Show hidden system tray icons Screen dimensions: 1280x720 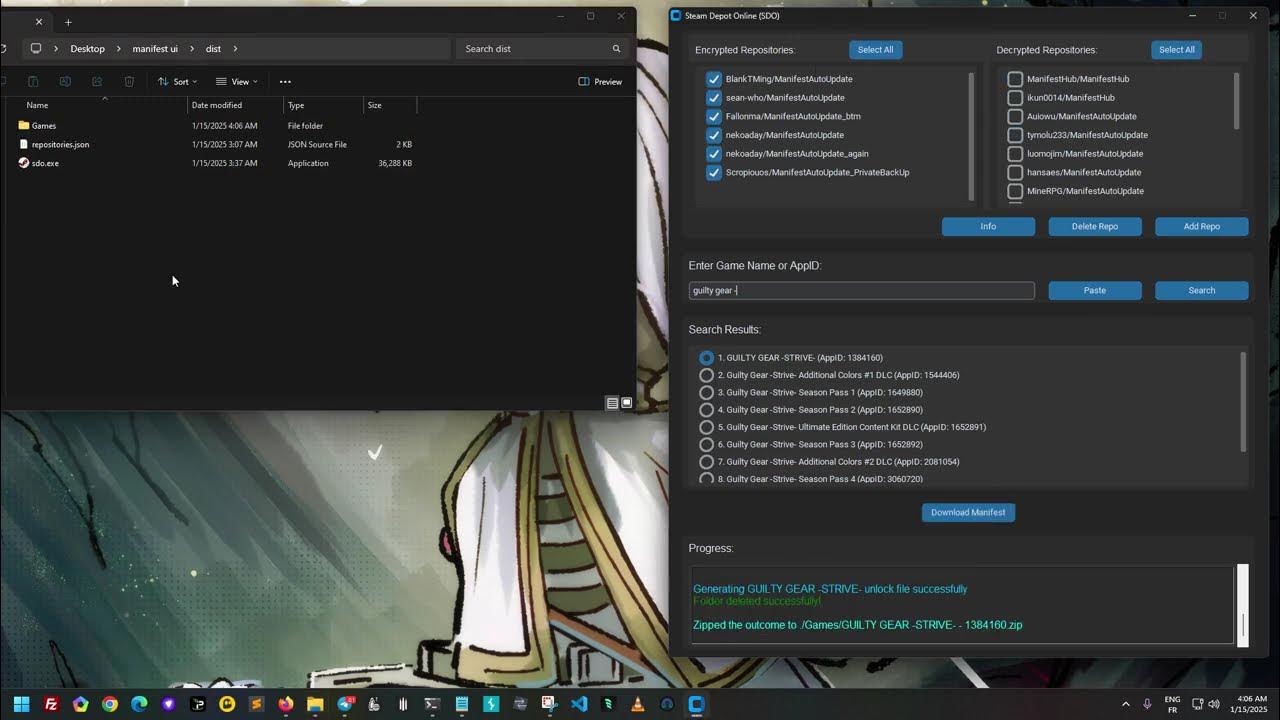pyautogui.click(x=1126, y=704)
